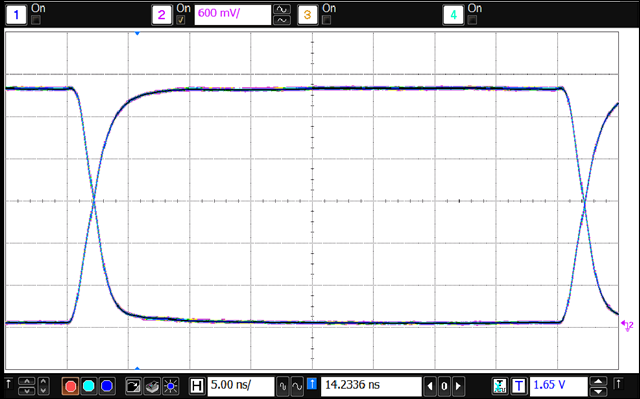Viewport: 640px width, 399px height.
Task: Click the tall up/down chevron button
Action: [43, 386]
